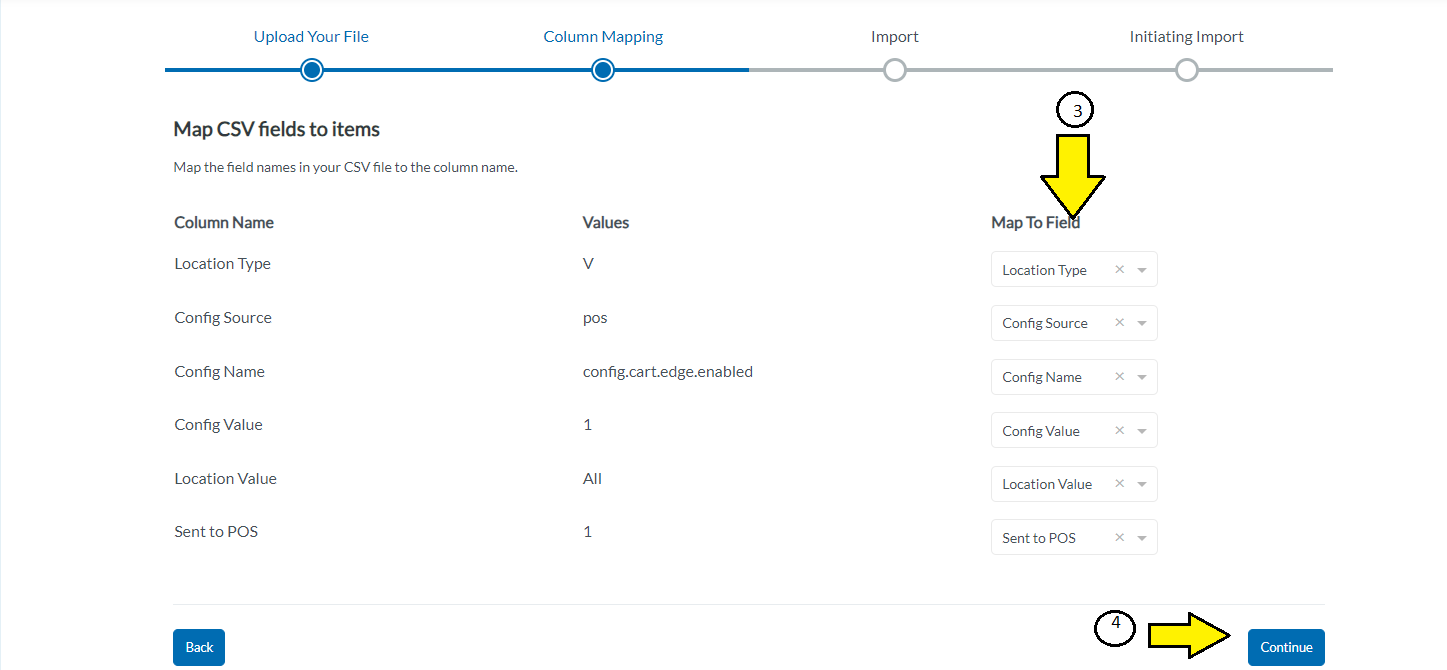Click the Import step label
This screenshot has width=1447, height=670.
pos(894,36)
